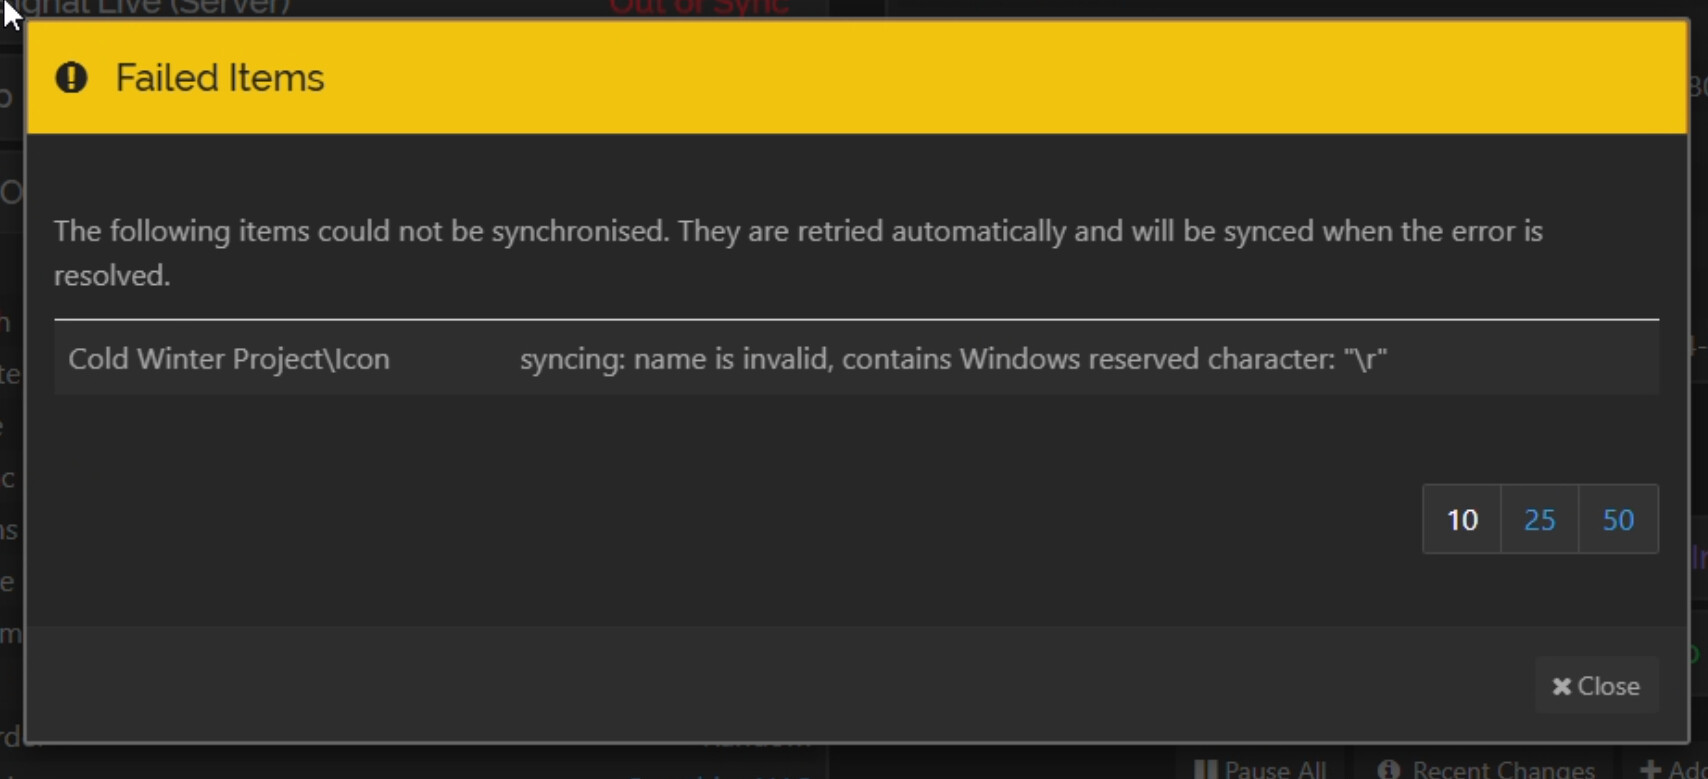Click the word 'resolved.' in the description

pos(112,276)
